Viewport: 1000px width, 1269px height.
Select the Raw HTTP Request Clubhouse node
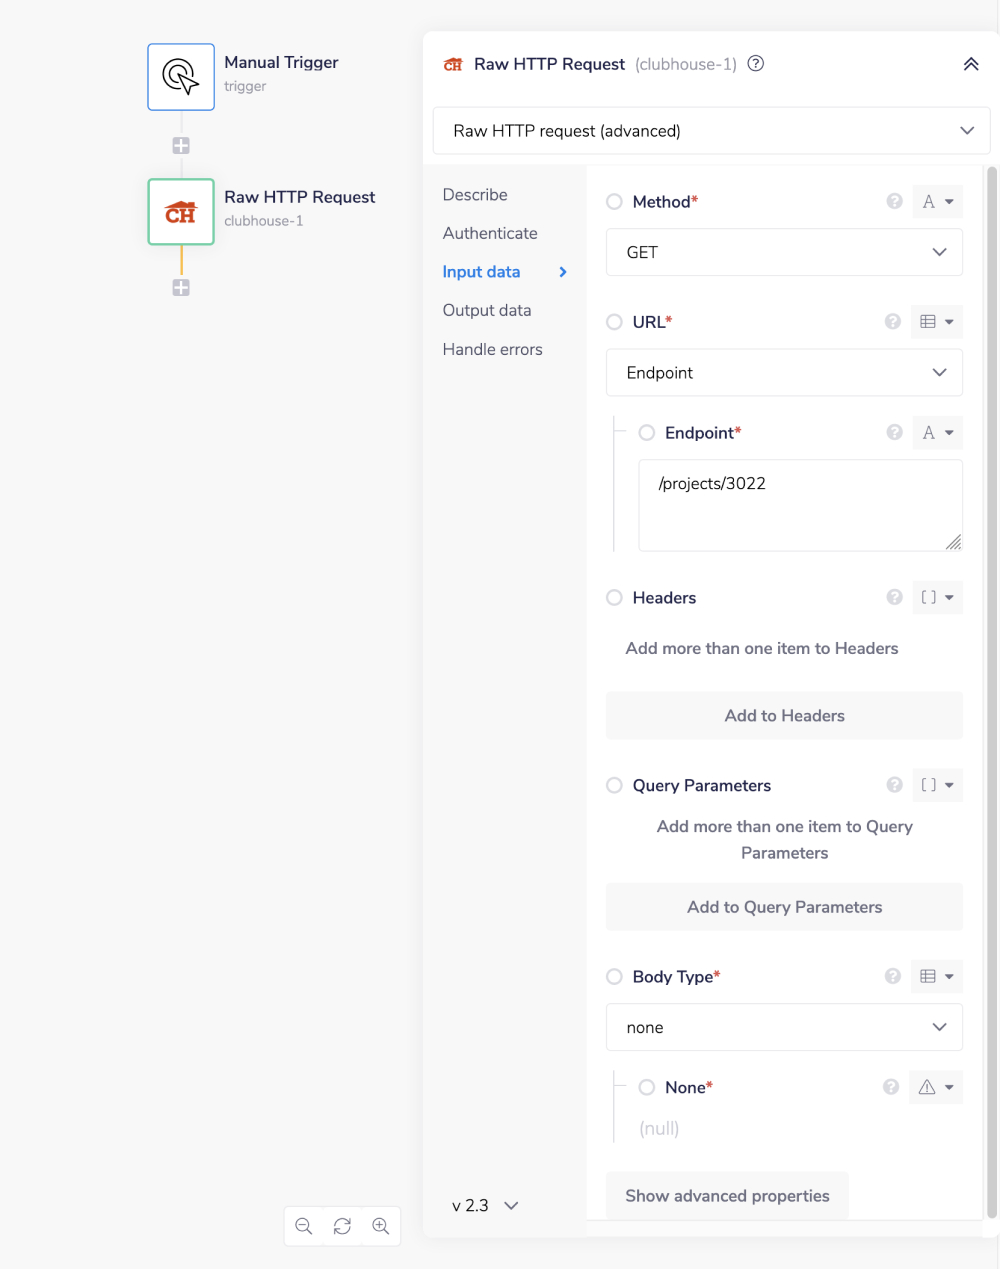[x=181, y=212]
